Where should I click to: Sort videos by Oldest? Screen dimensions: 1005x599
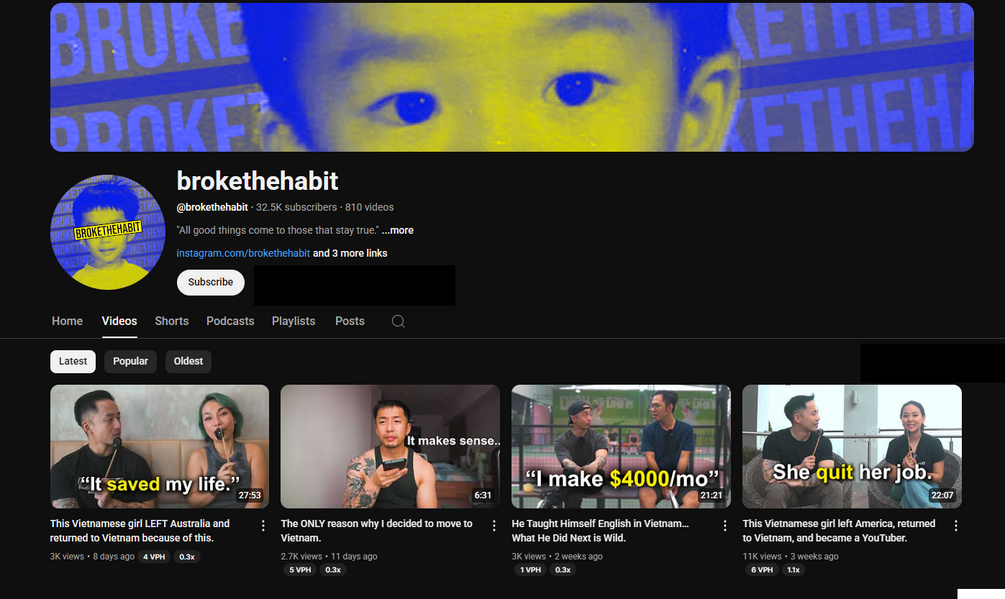188,361
